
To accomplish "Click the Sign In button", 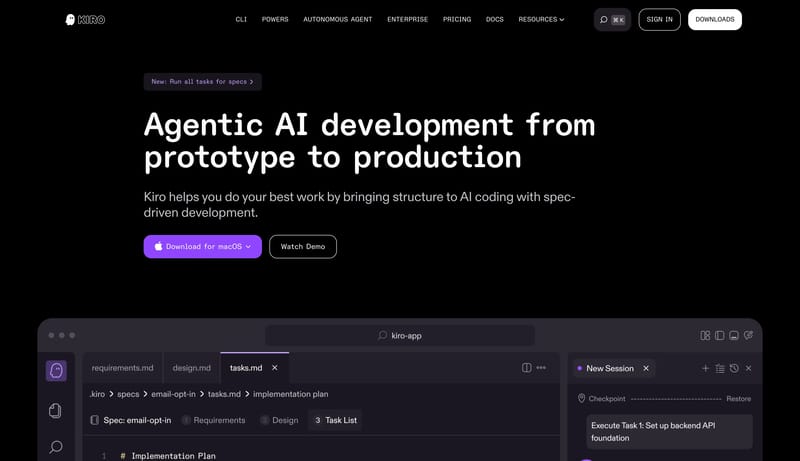I will coord(659,19).
